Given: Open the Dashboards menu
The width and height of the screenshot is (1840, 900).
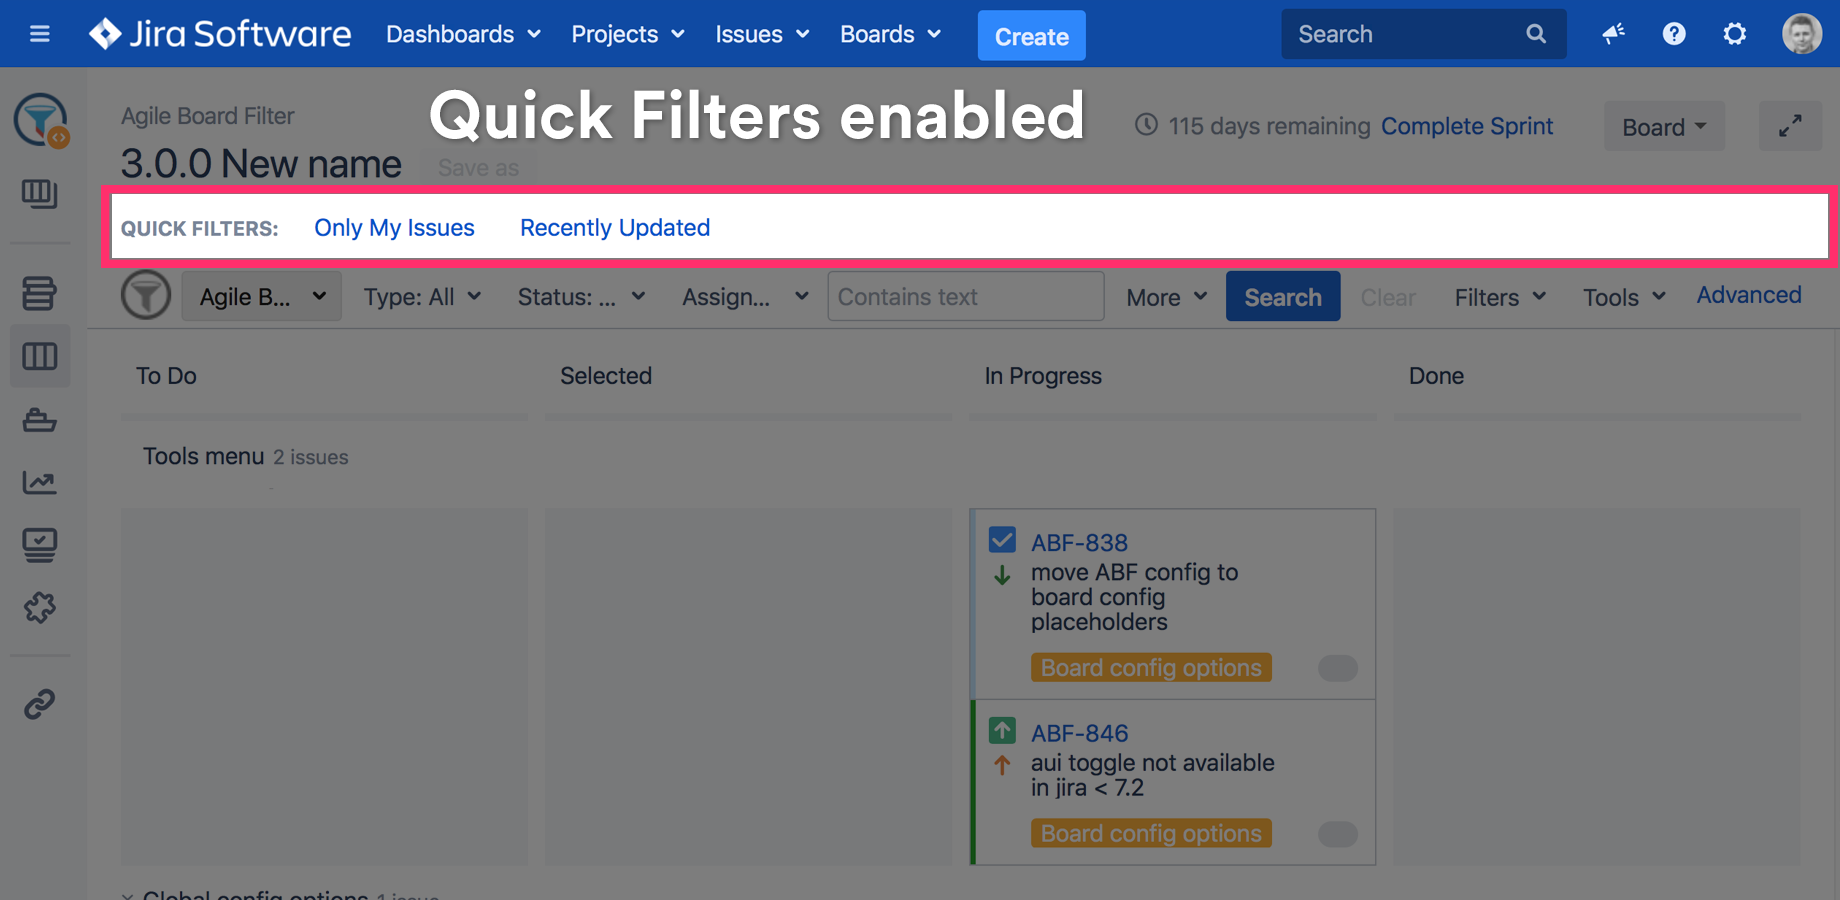Looking at the screenshot, I should (463, 34).
